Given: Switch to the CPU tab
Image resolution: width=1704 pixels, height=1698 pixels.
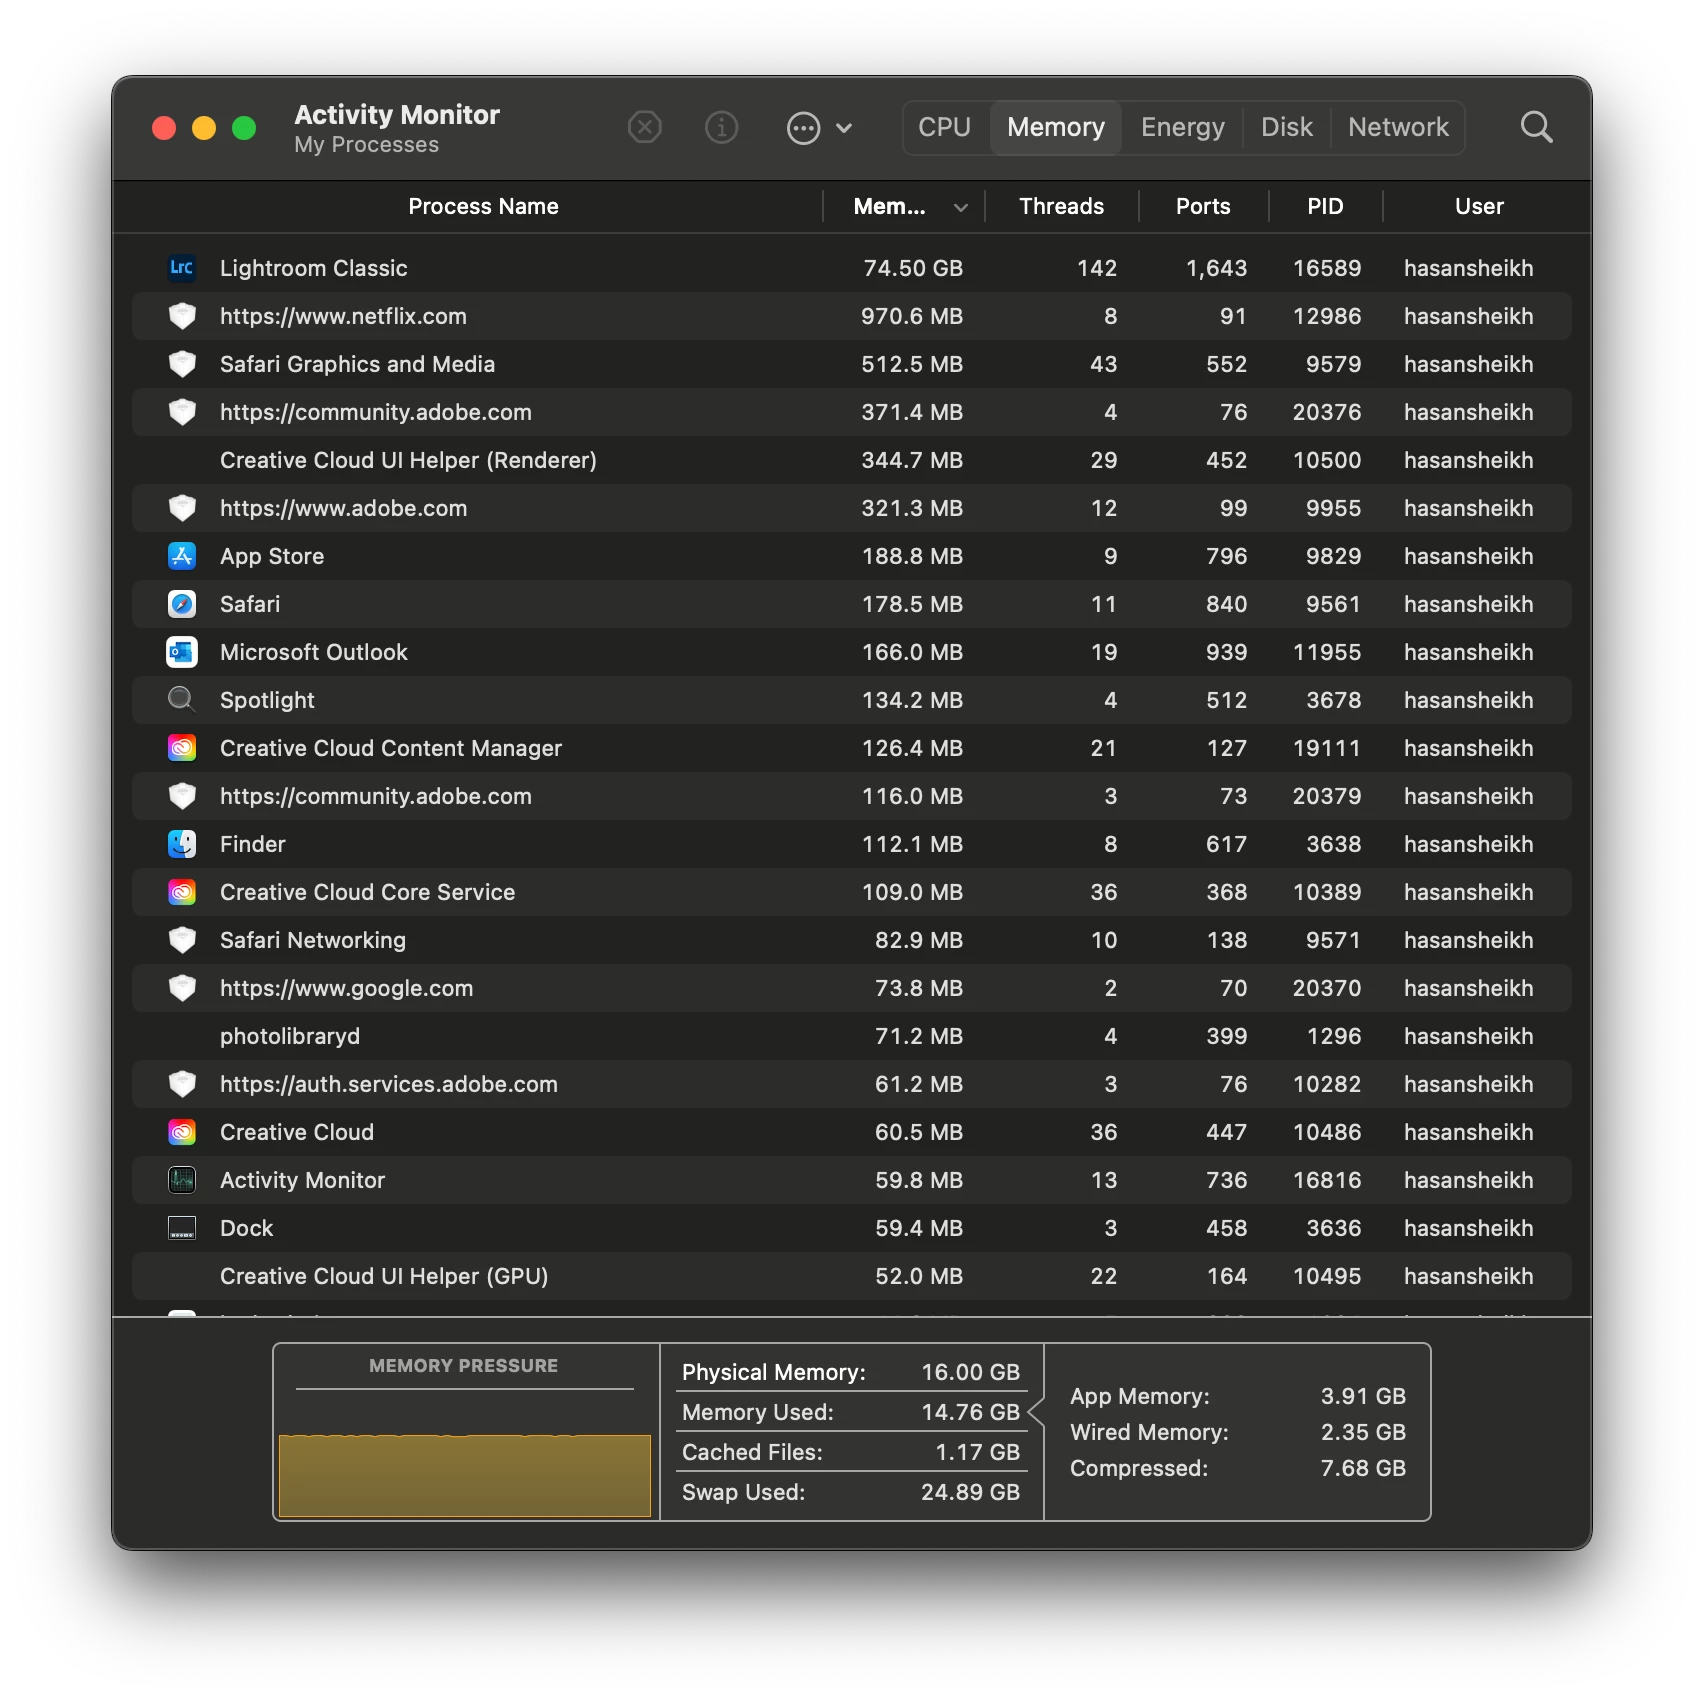Looking at the screenshot, I should coord(945,127).
